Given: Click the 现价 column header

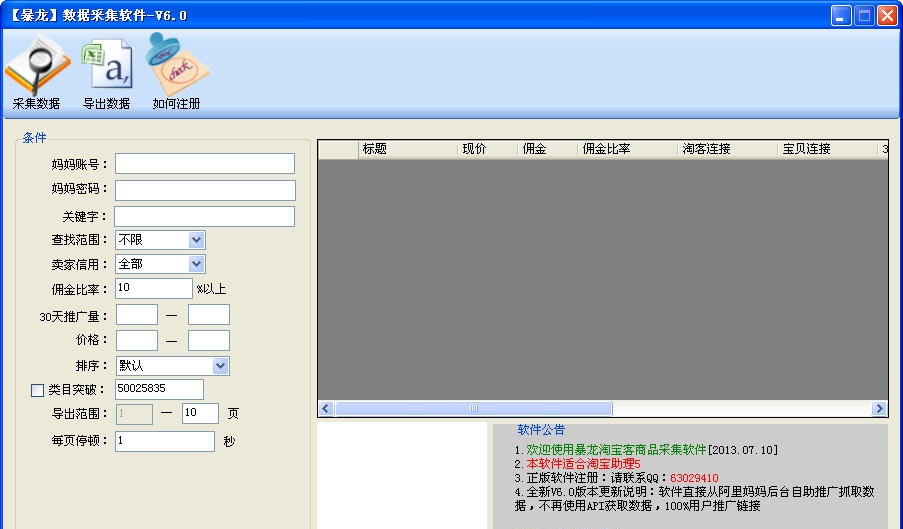Looking at the screenshot, I should 487,149.
